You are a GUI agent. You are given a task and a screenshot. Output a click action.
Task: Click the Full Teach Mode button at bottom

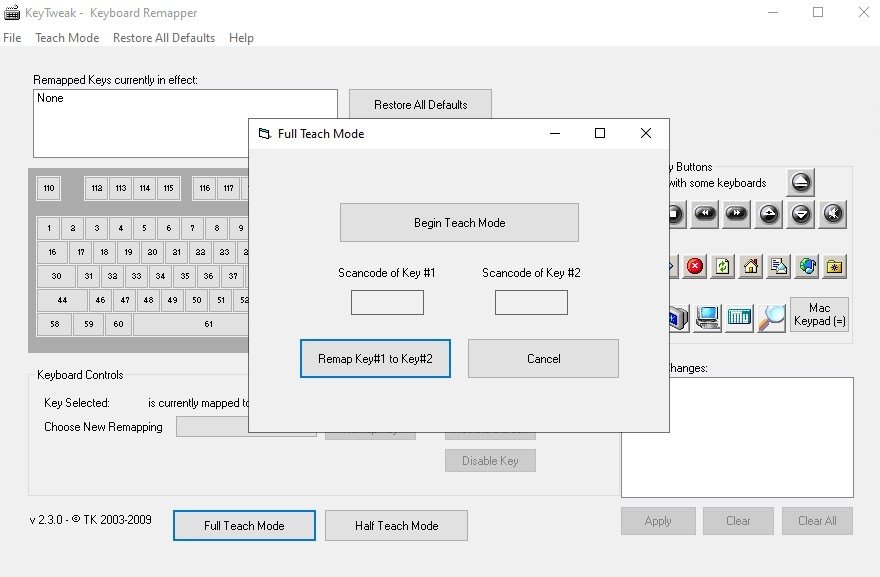tap(244, 526)
